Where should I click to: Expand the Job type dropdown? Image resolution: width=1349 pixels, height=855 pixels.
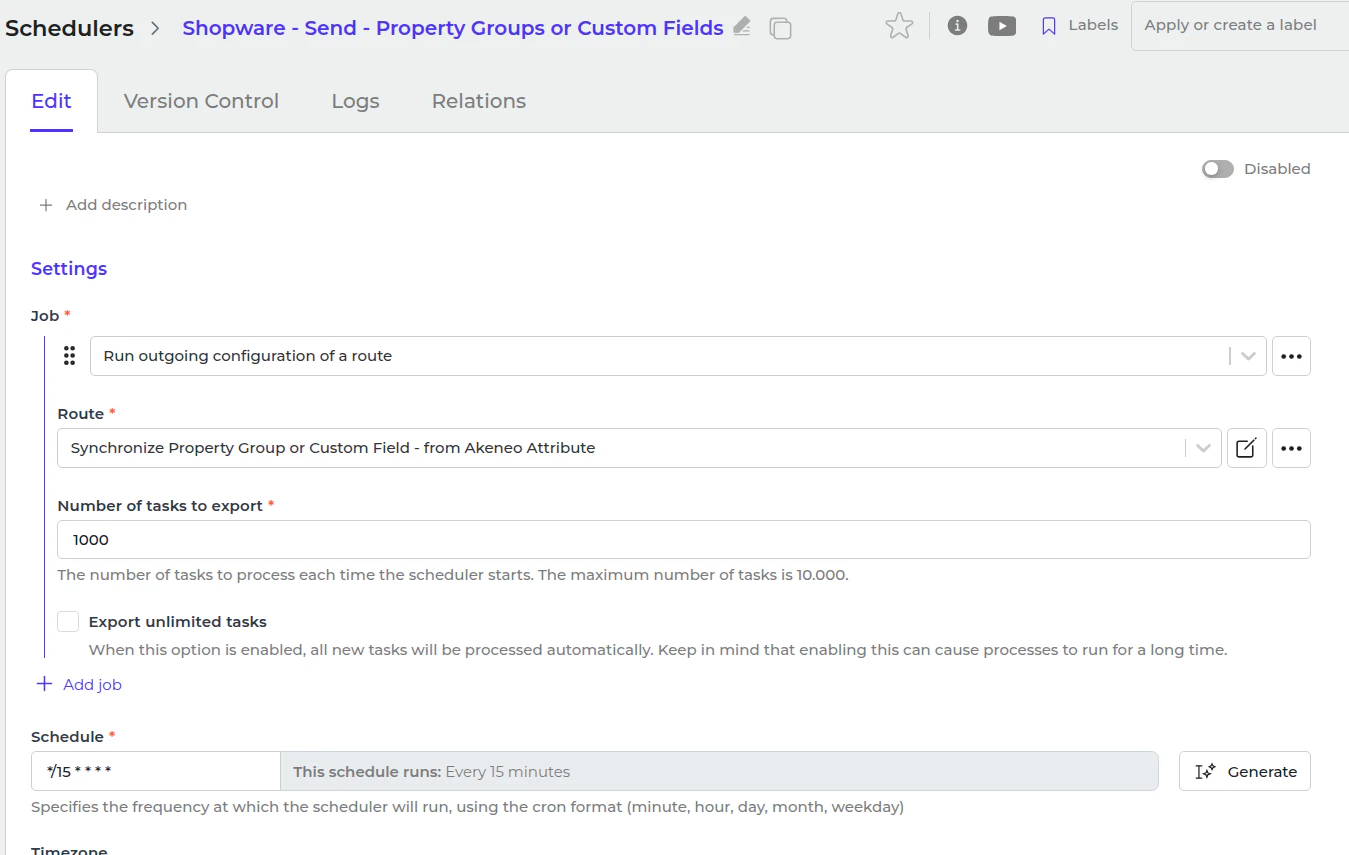1248,356
